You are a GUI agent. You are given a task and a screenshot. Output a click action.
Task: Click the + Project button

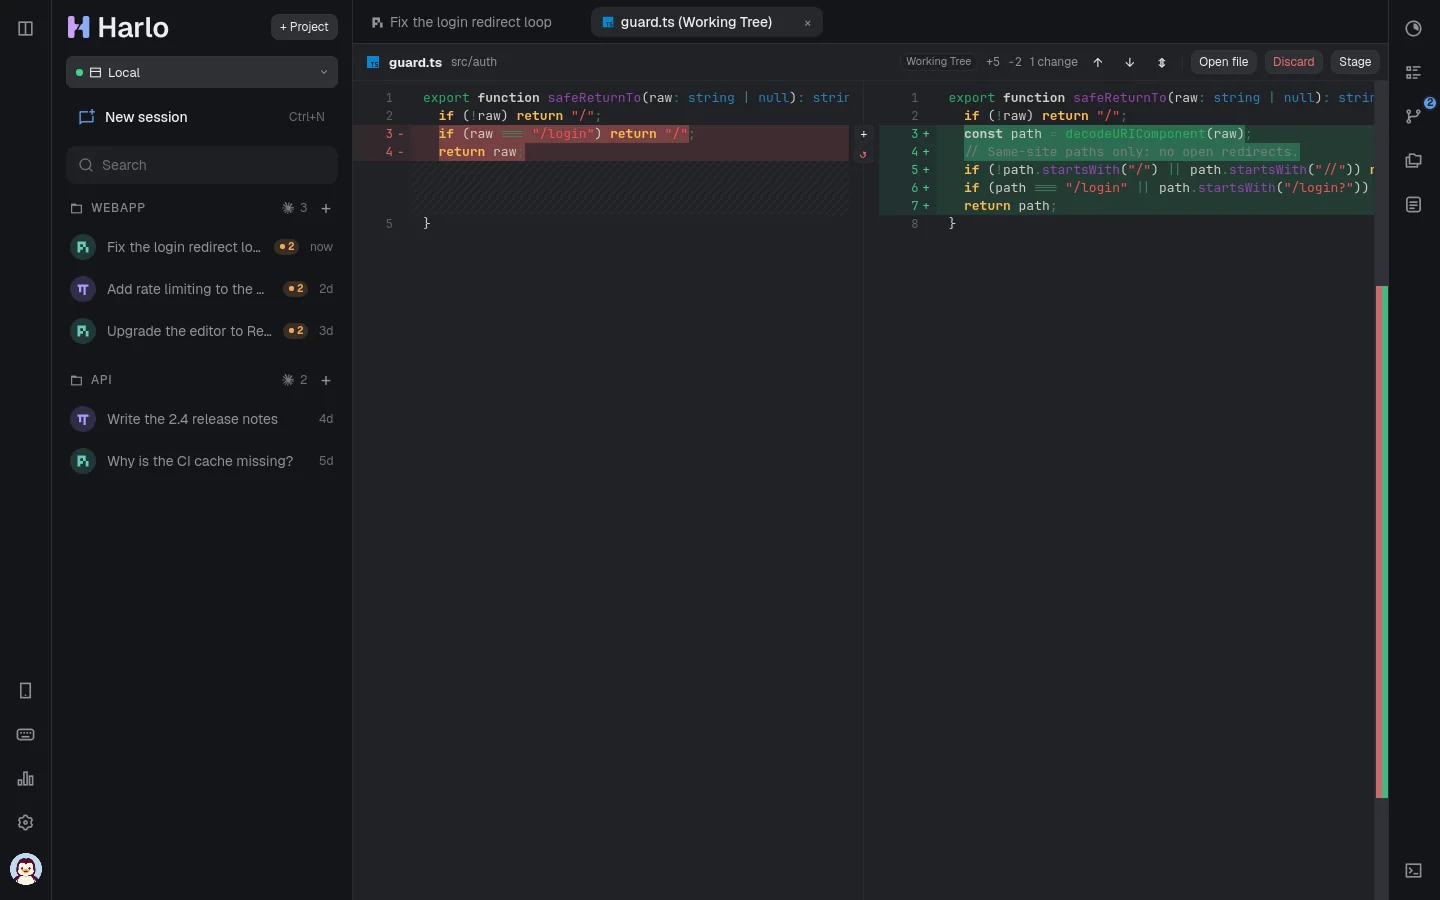tap(304, 27)
